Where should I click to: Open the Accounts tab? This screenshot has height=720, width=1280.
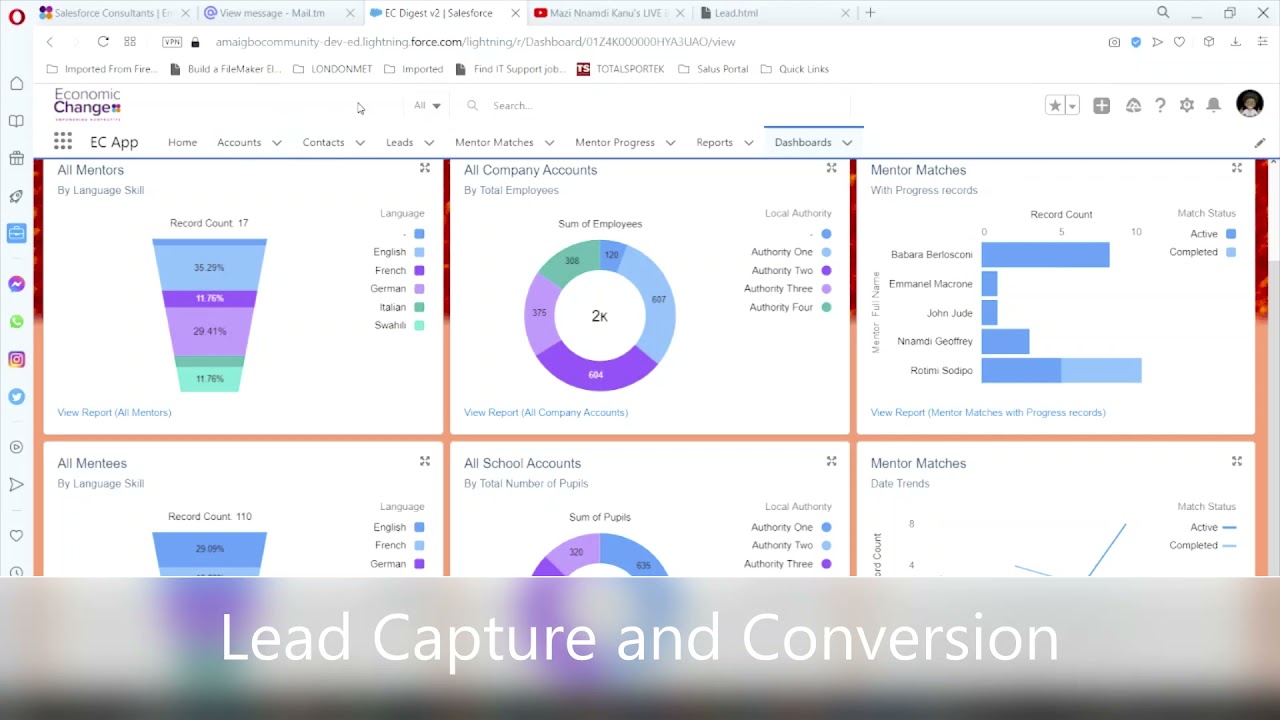[x=239, y=143]
